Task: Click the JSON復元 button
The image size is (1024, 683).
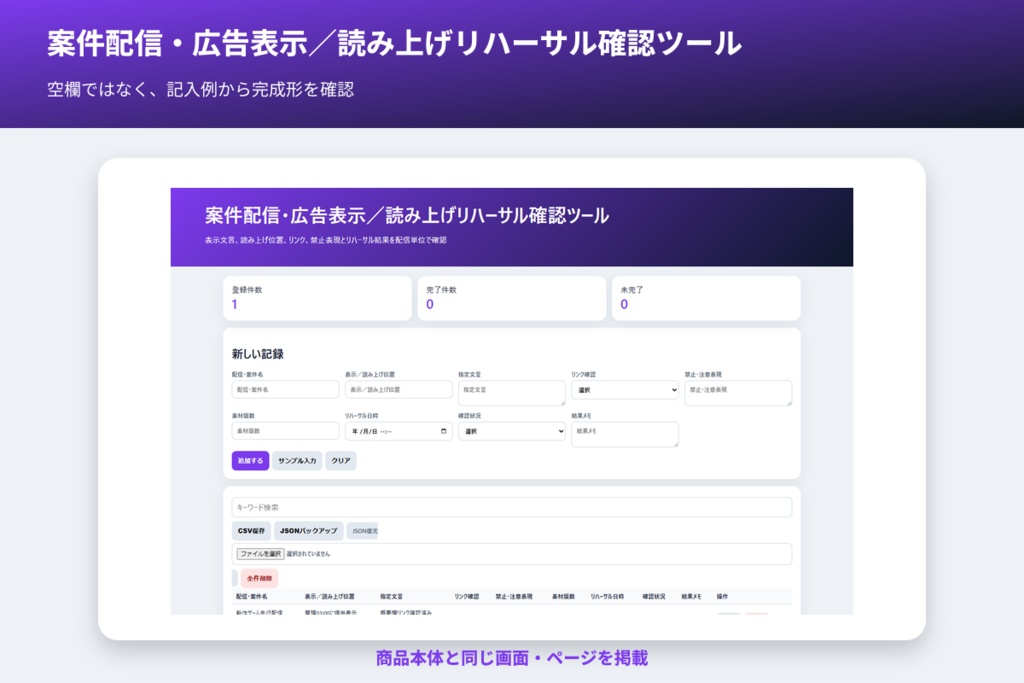Action: click(x=363, y=531)
